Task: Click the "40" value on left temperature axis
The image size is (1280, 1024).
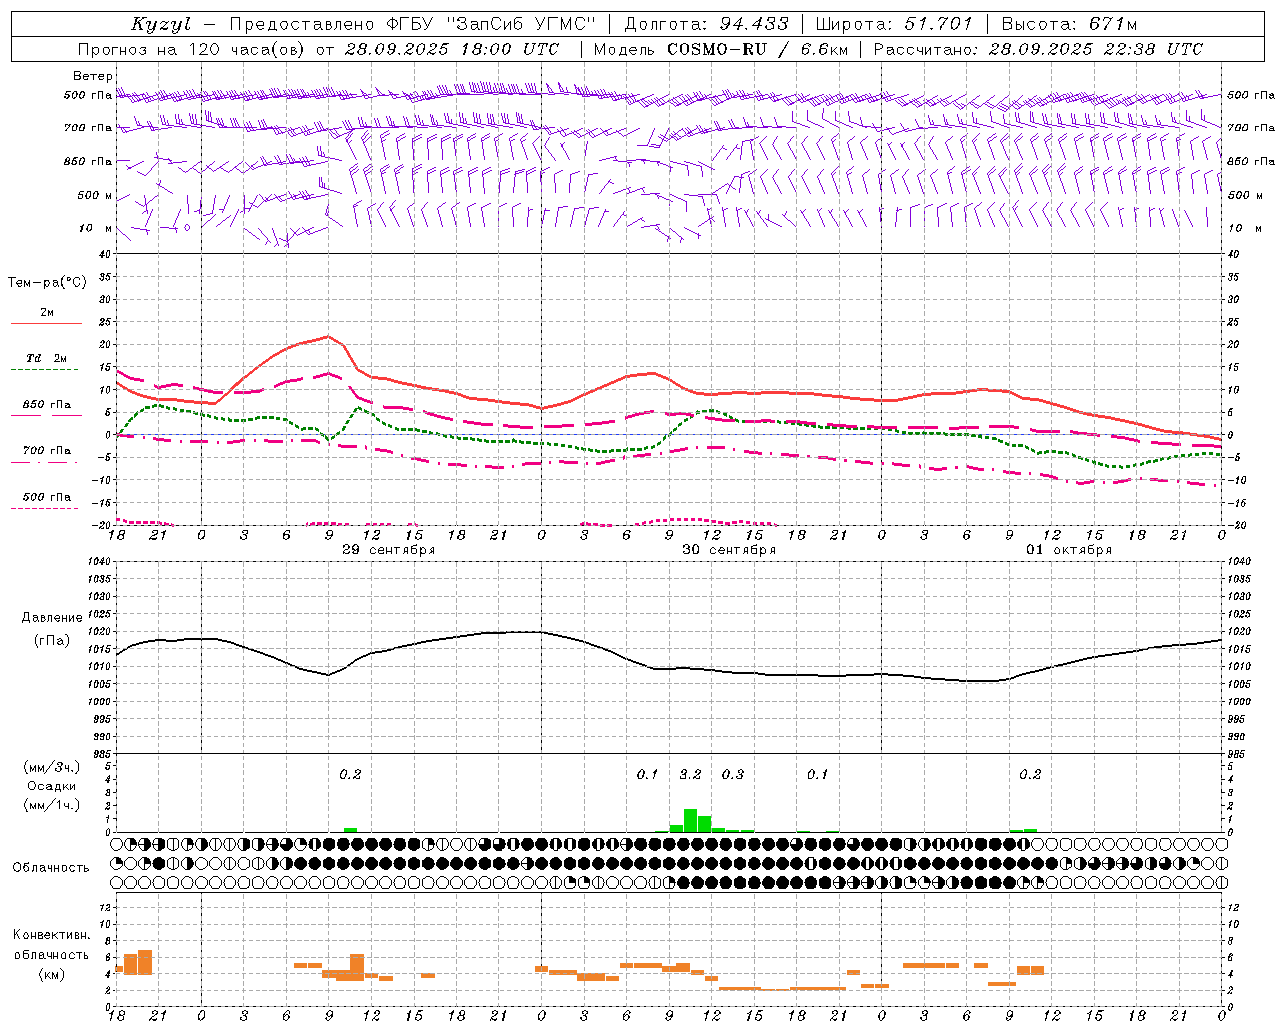Action: click(104, 254)
